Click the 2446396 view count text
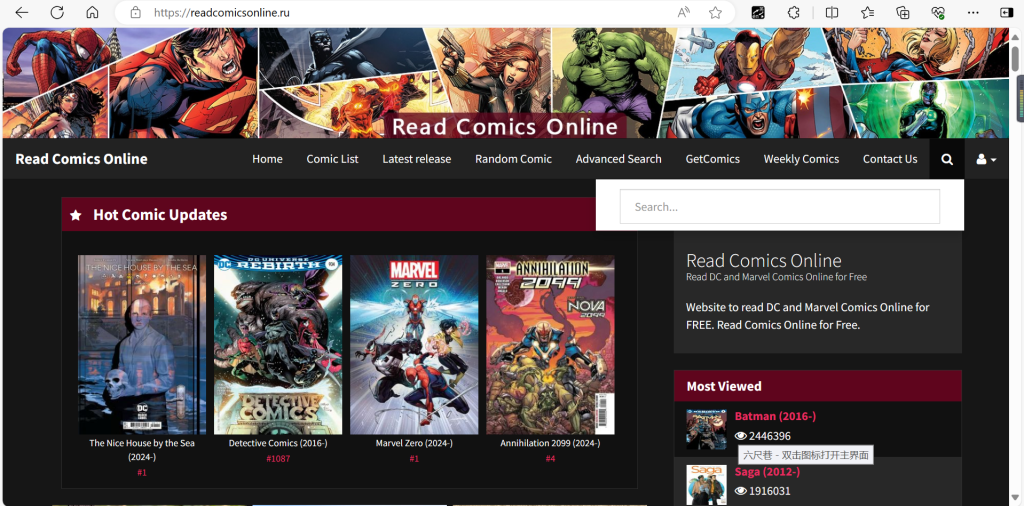The width and height of the screenshot is (1024, 506). [x=770, y=436]
